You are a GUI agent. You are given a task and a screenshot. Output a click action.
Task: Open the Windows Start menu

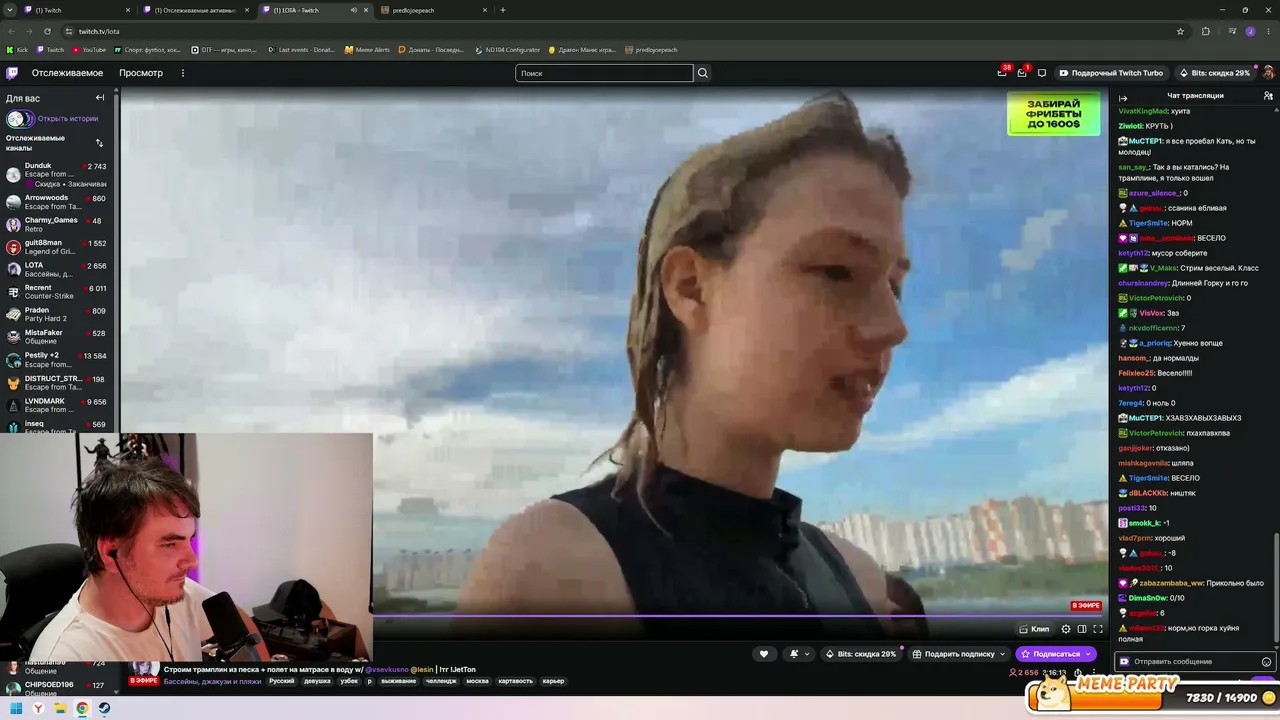pyautogui.click(x=16, y=708)
